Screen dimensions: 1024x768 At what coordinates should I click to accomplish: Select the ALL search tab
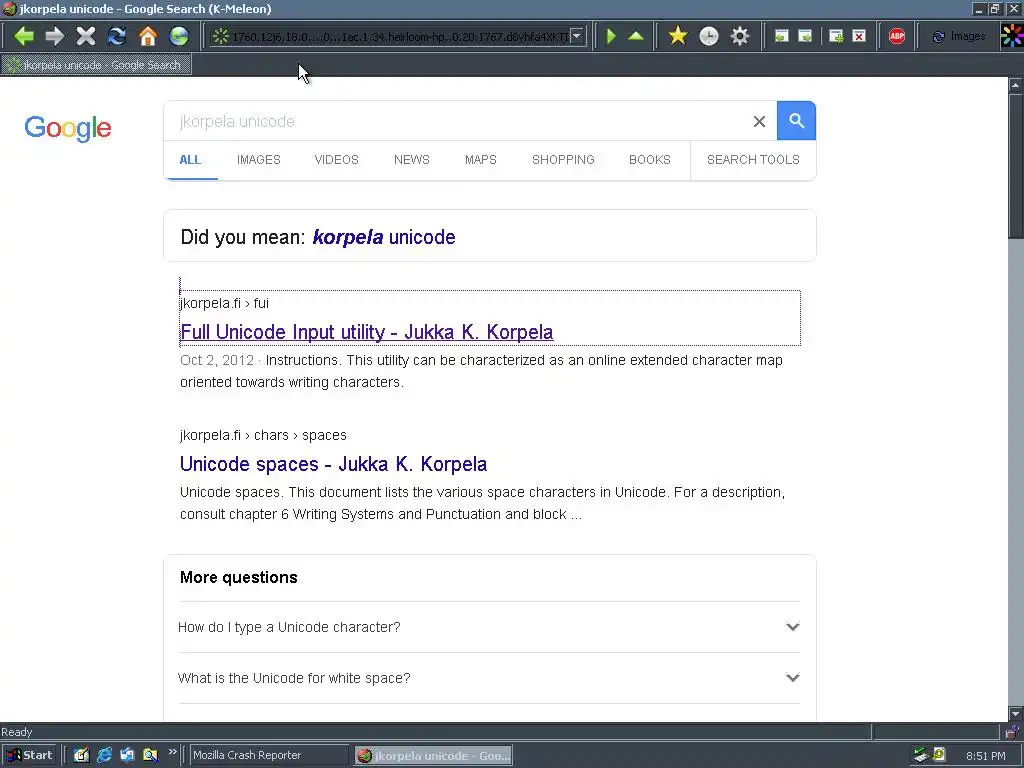click(190, 160)
